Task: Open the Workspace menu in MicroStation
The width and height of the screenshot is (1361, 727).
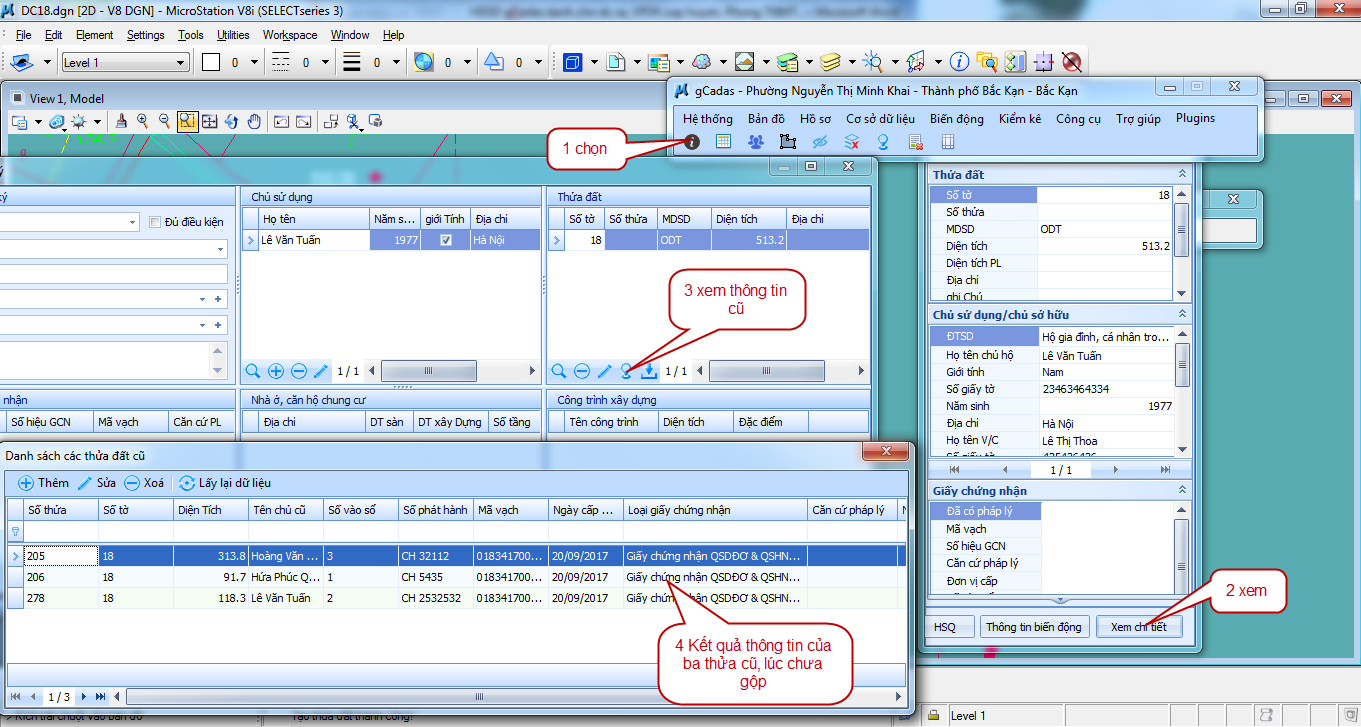Action: pyautogui.click(x=290, y=35)
